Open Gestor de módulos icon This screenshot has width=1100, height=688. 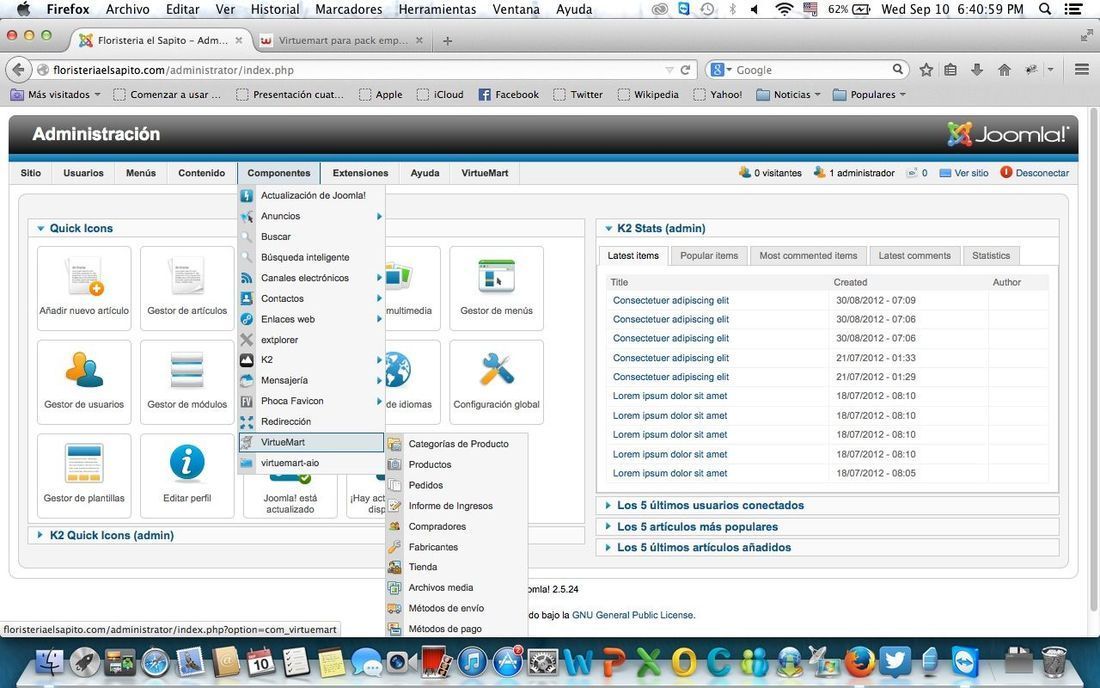[x=187, y=382]
